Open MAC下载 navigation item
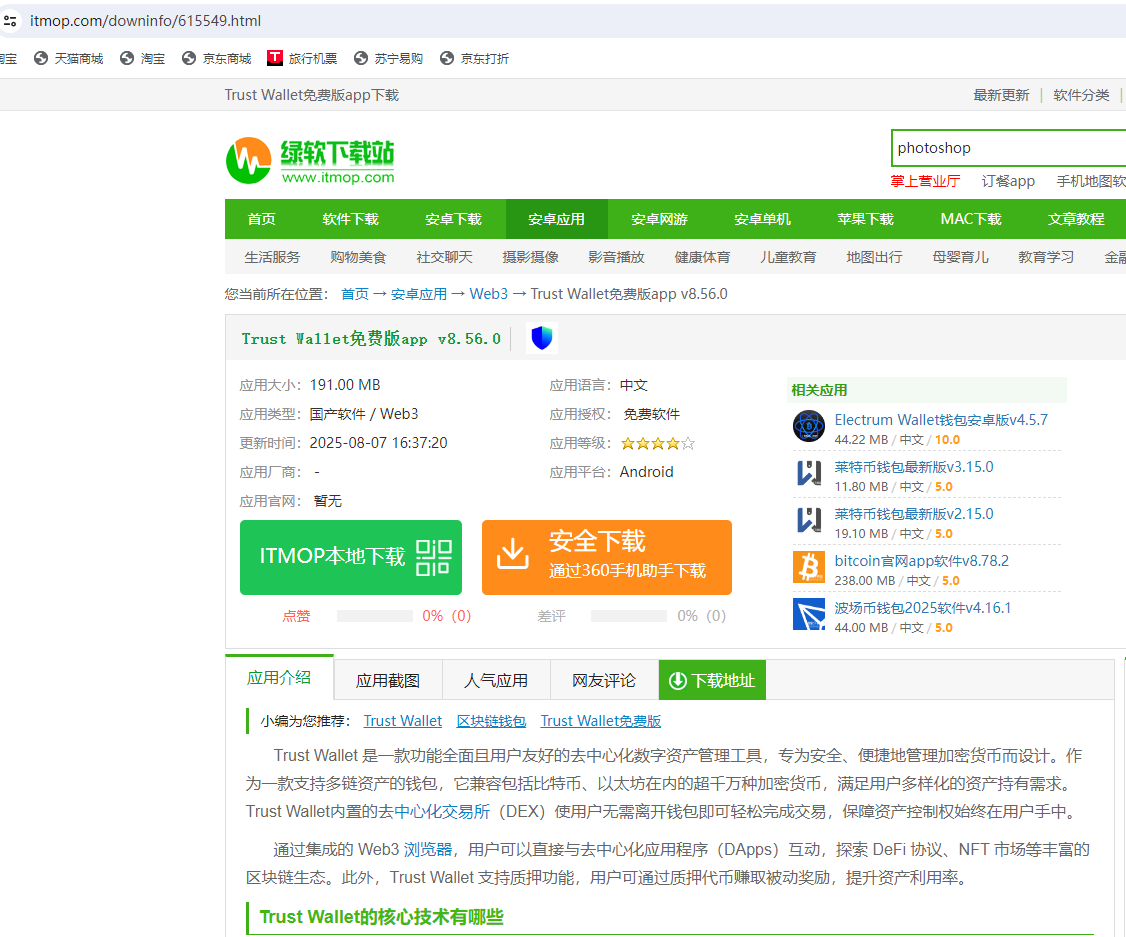Screen dimensions: 1126x937 [971, 219]
